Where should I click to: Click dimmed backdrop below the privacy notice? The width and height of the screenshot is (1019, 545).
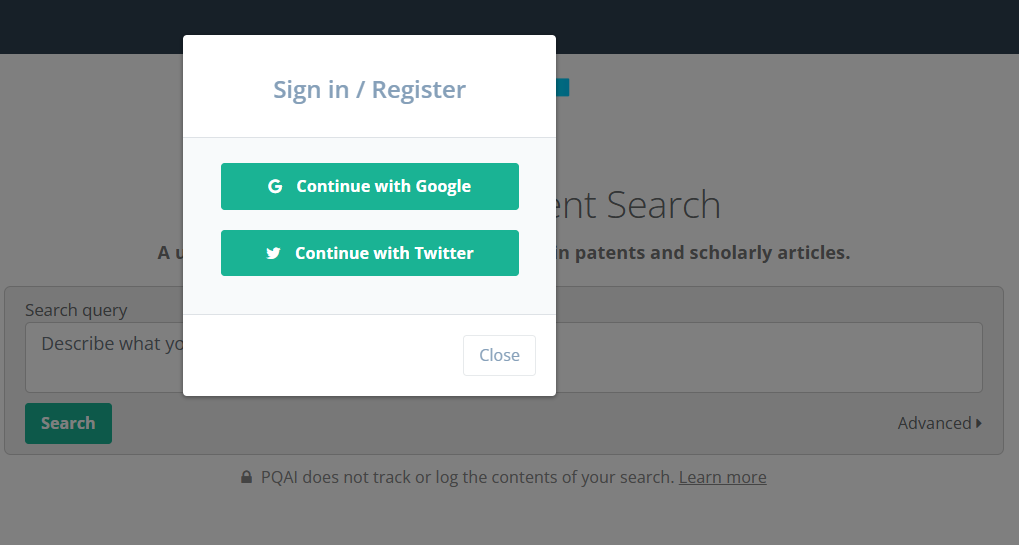[x=510, y=516]
